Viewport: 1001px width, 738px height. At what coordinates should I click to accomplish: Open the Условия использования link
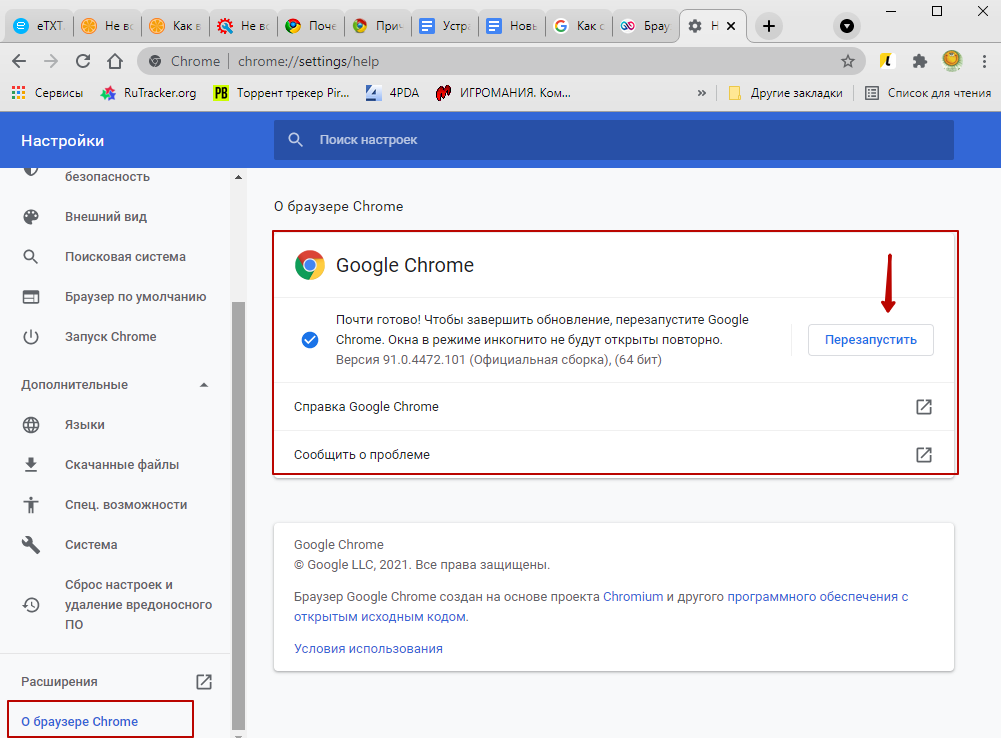(x=368, y=649)
